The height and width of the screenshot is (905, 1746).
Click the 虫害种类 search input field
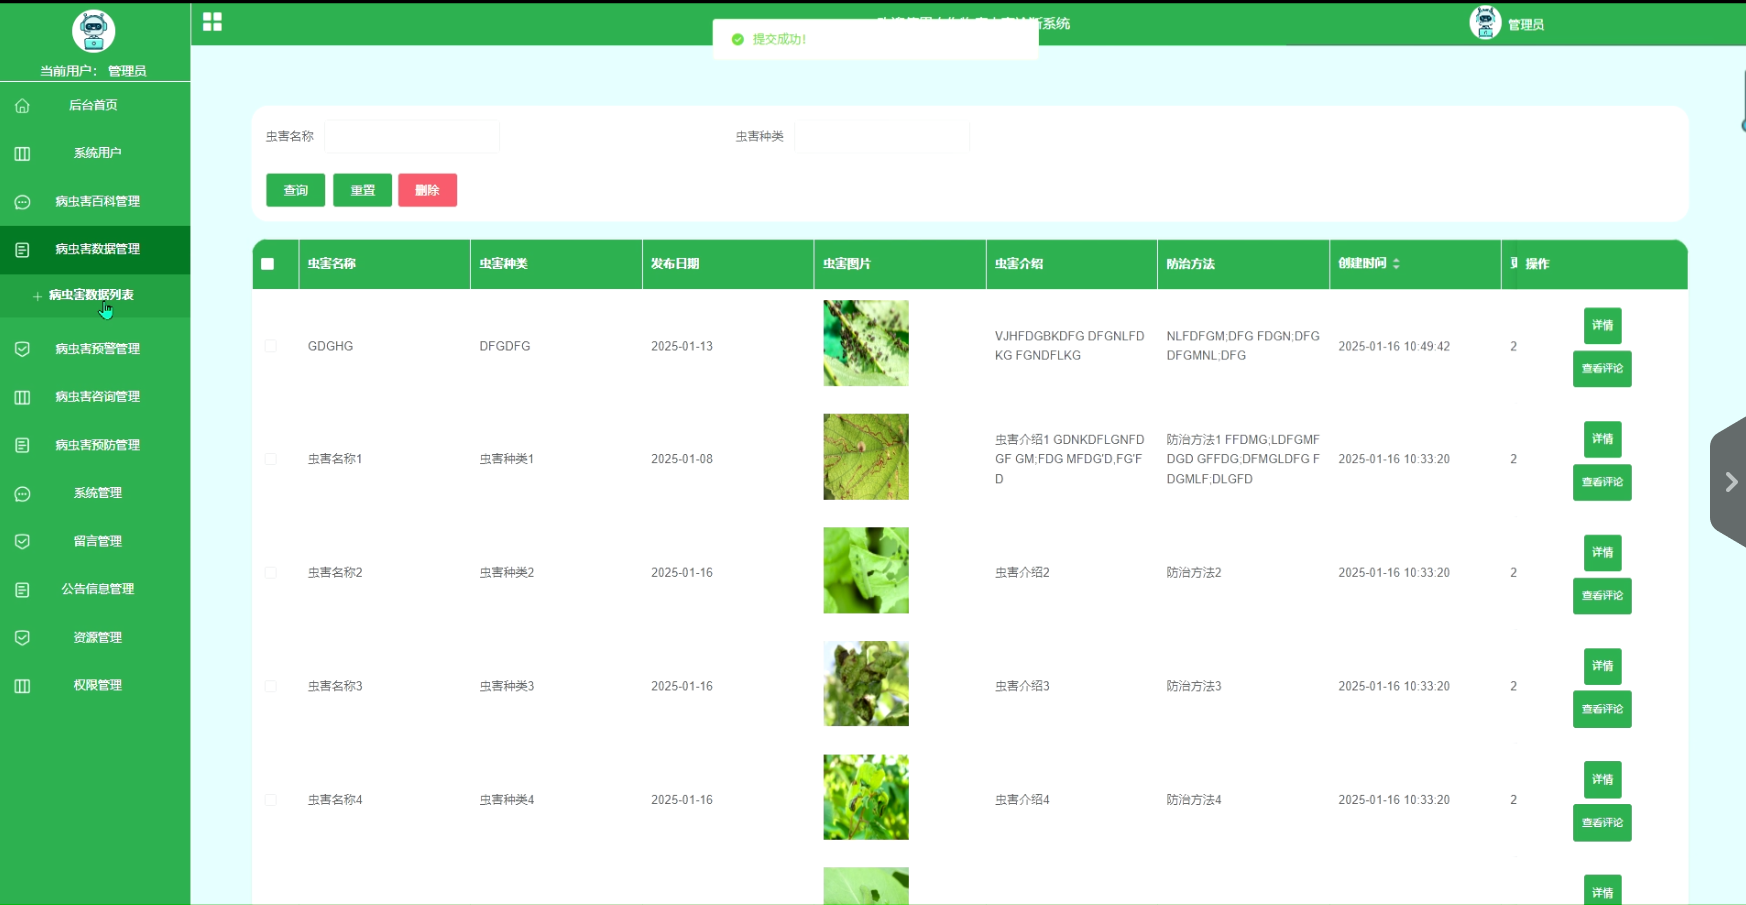pyautogui.click(x=882, y=136)
